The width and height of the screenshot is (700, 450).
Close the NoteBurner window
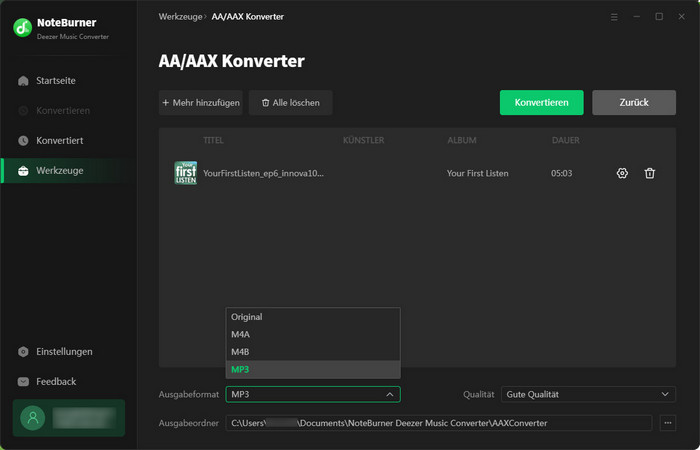click(x=681, y=17)
